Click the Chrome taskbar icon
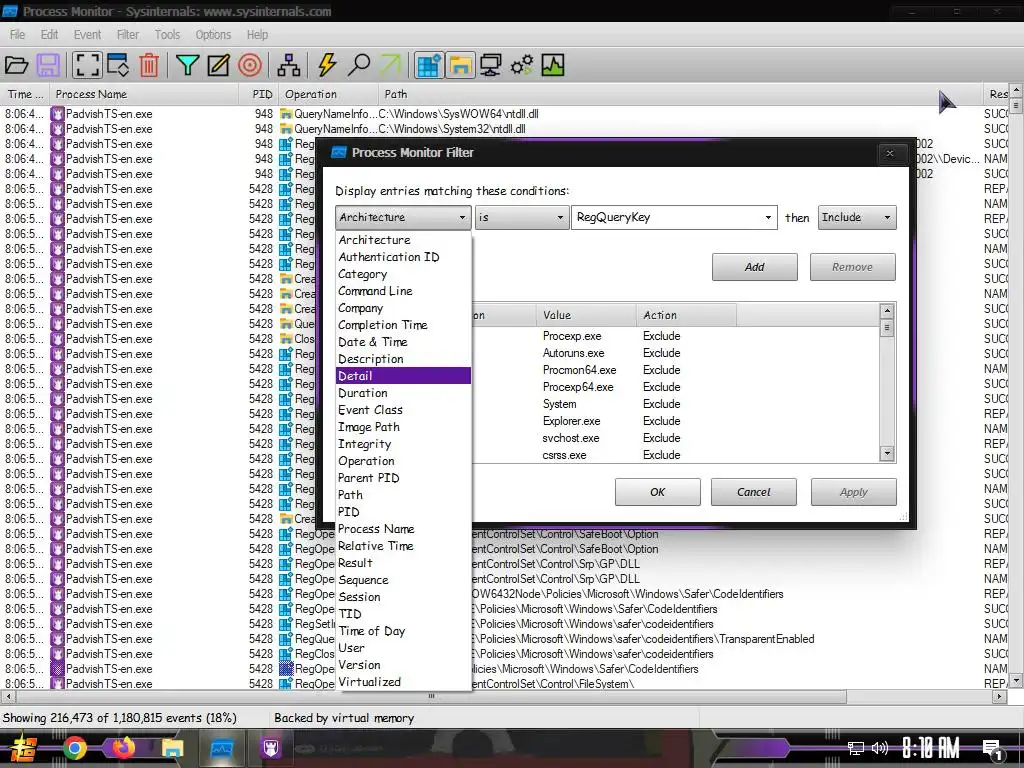Image resolution: width=1024 pixels, height=768 pixels. [x=74, y=748]
